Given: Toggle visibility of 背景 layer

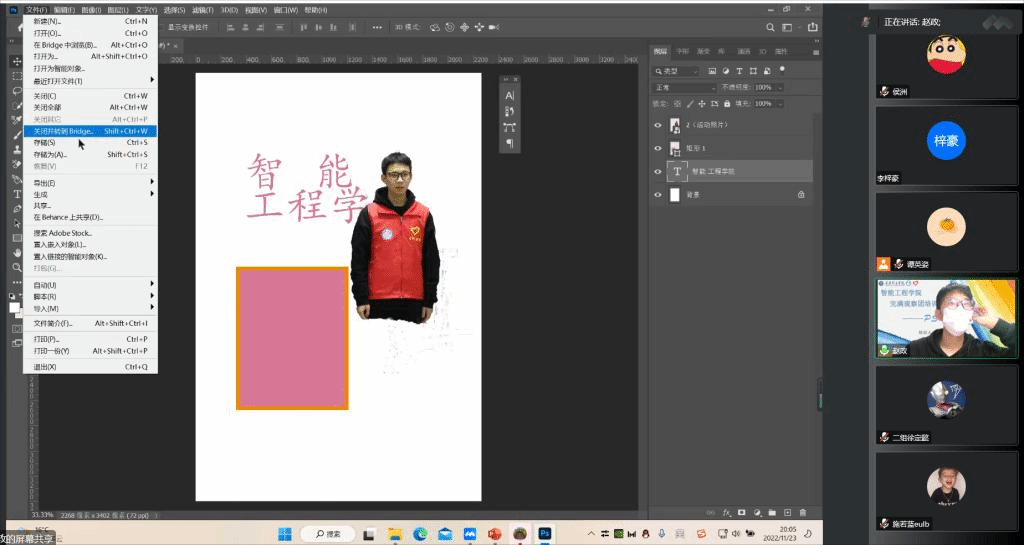Looking at the screenshot, I should [x=658, y=195].
